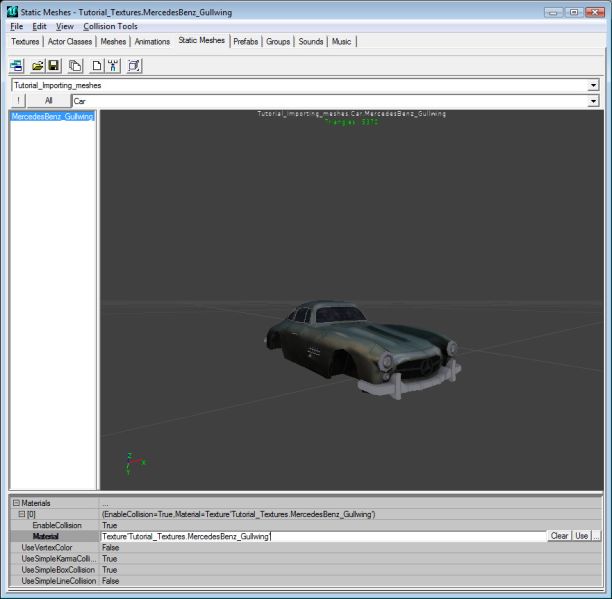Click the UseSimpleKarmaColli... True value
Screen dimensions: 612x599
click(x=110, y=558)
